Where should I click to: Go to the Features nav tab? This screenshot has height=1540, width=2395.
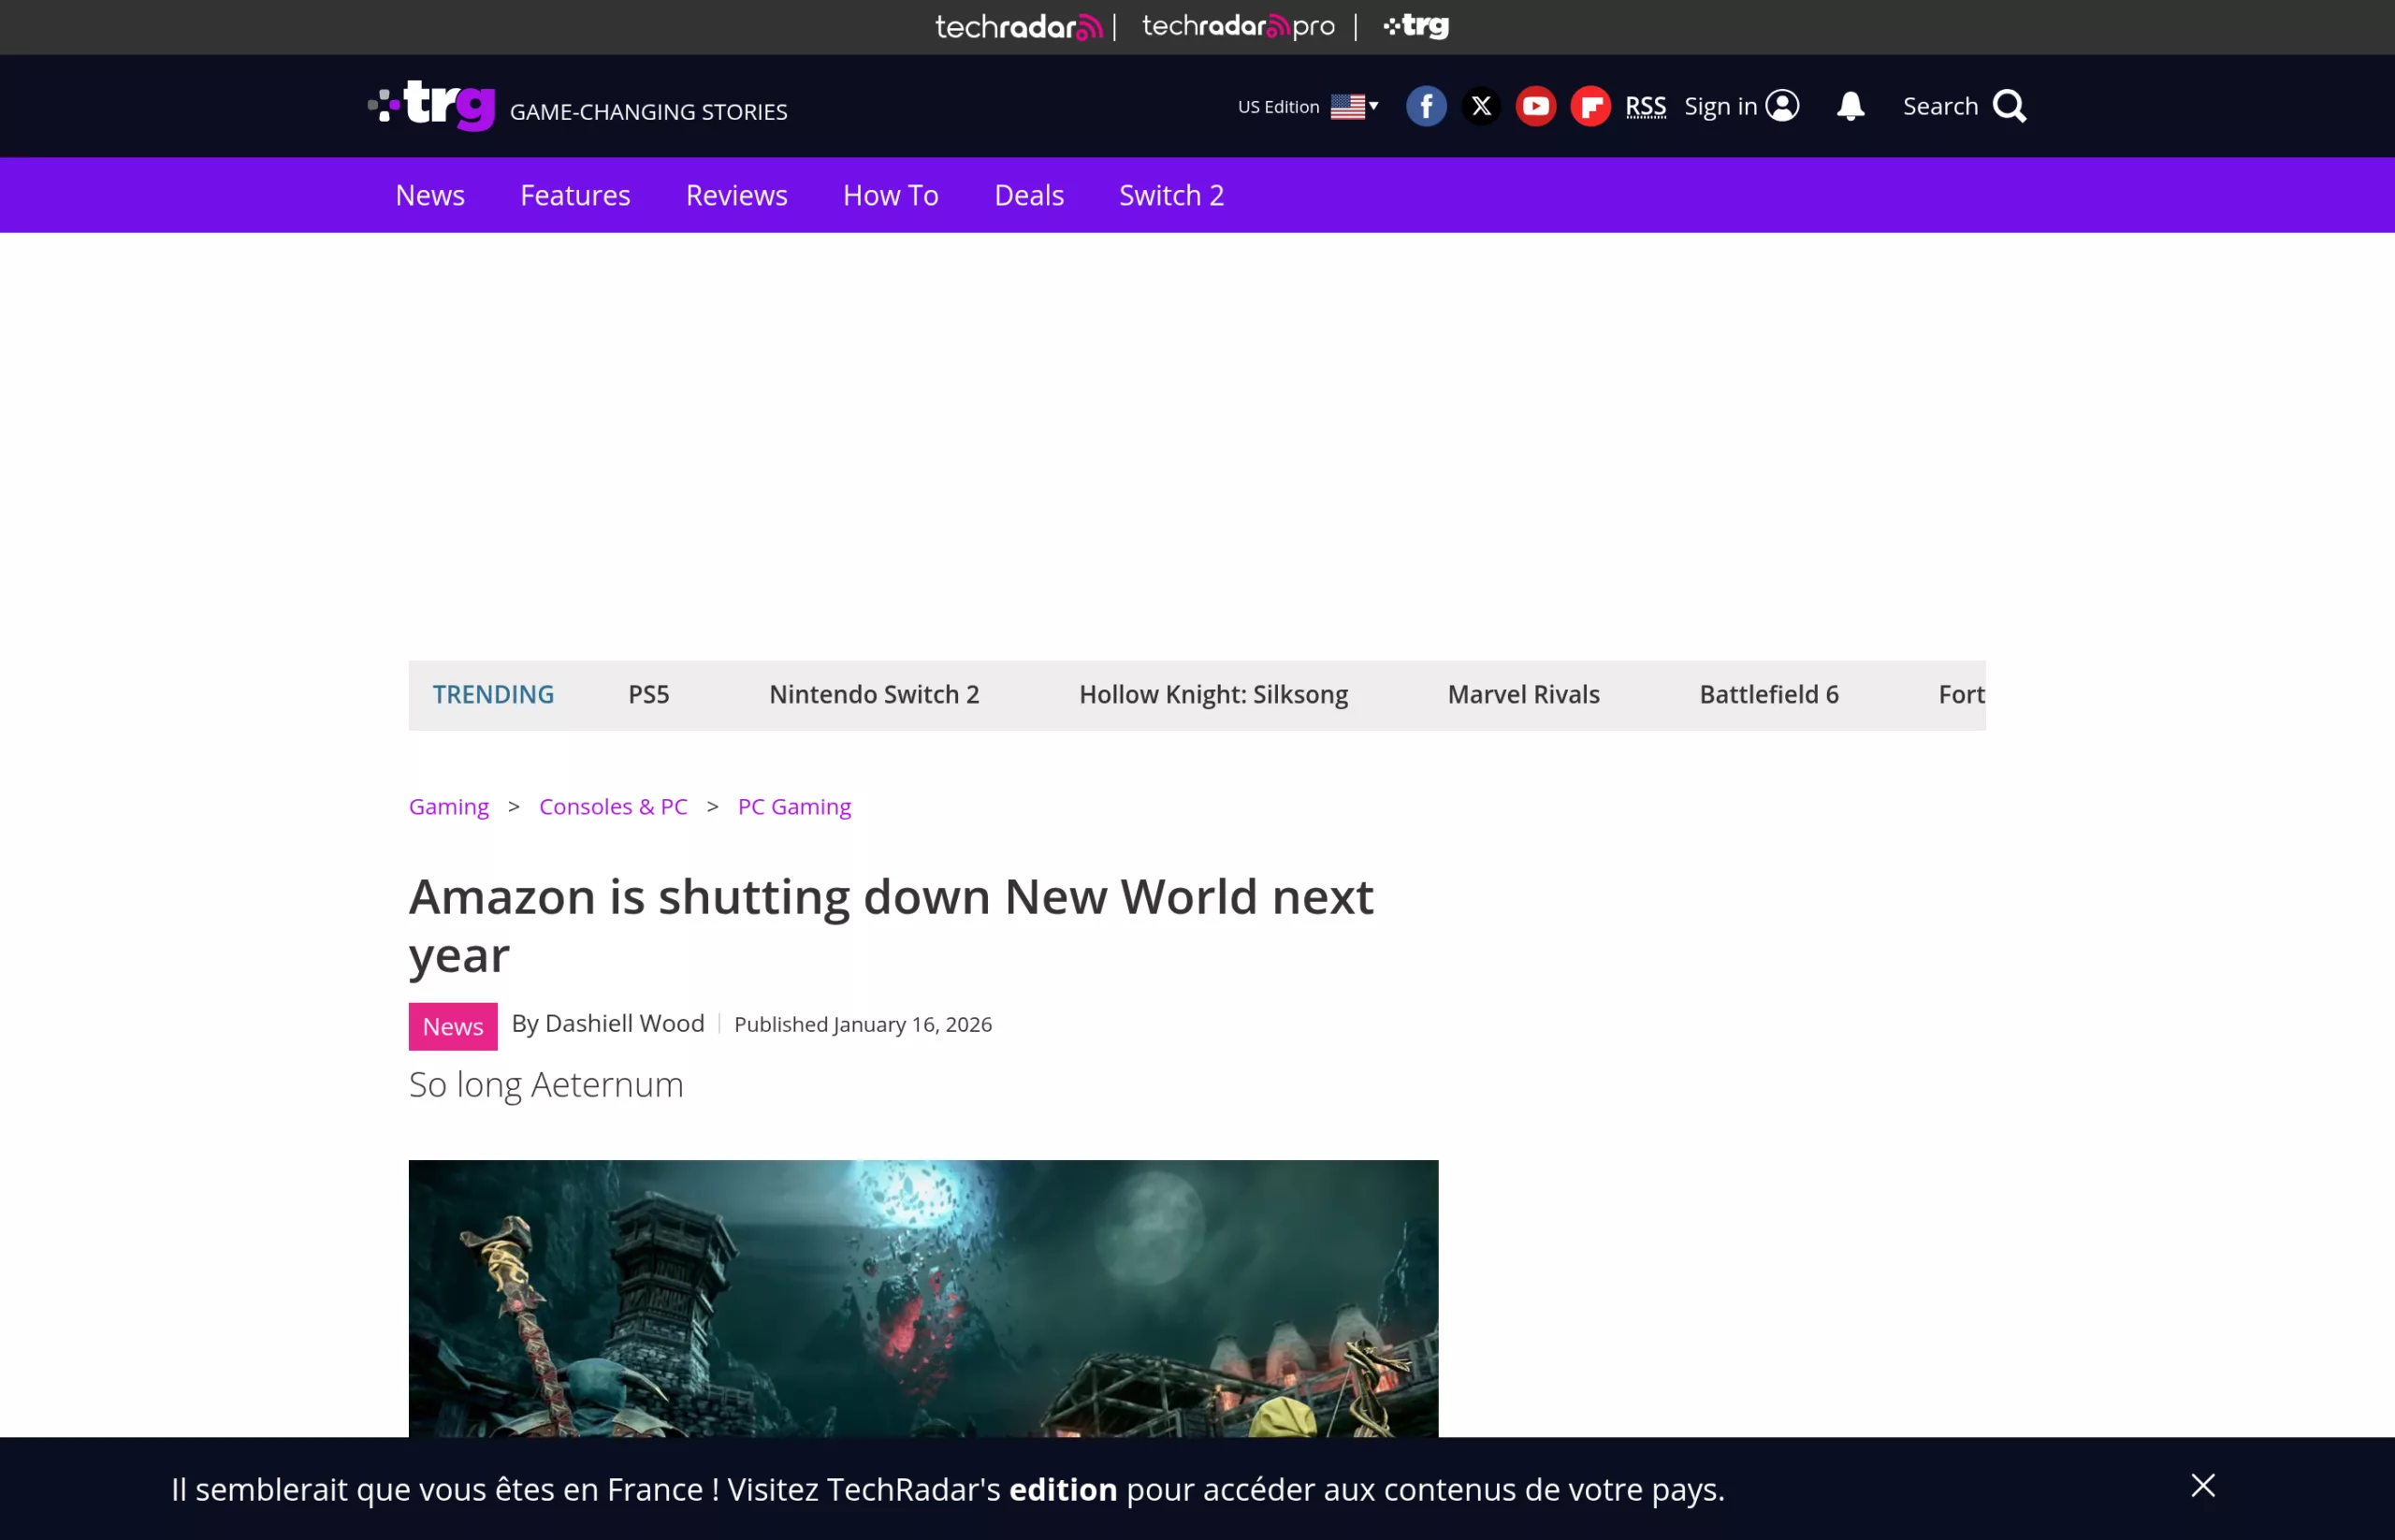[x=575, y=195]
